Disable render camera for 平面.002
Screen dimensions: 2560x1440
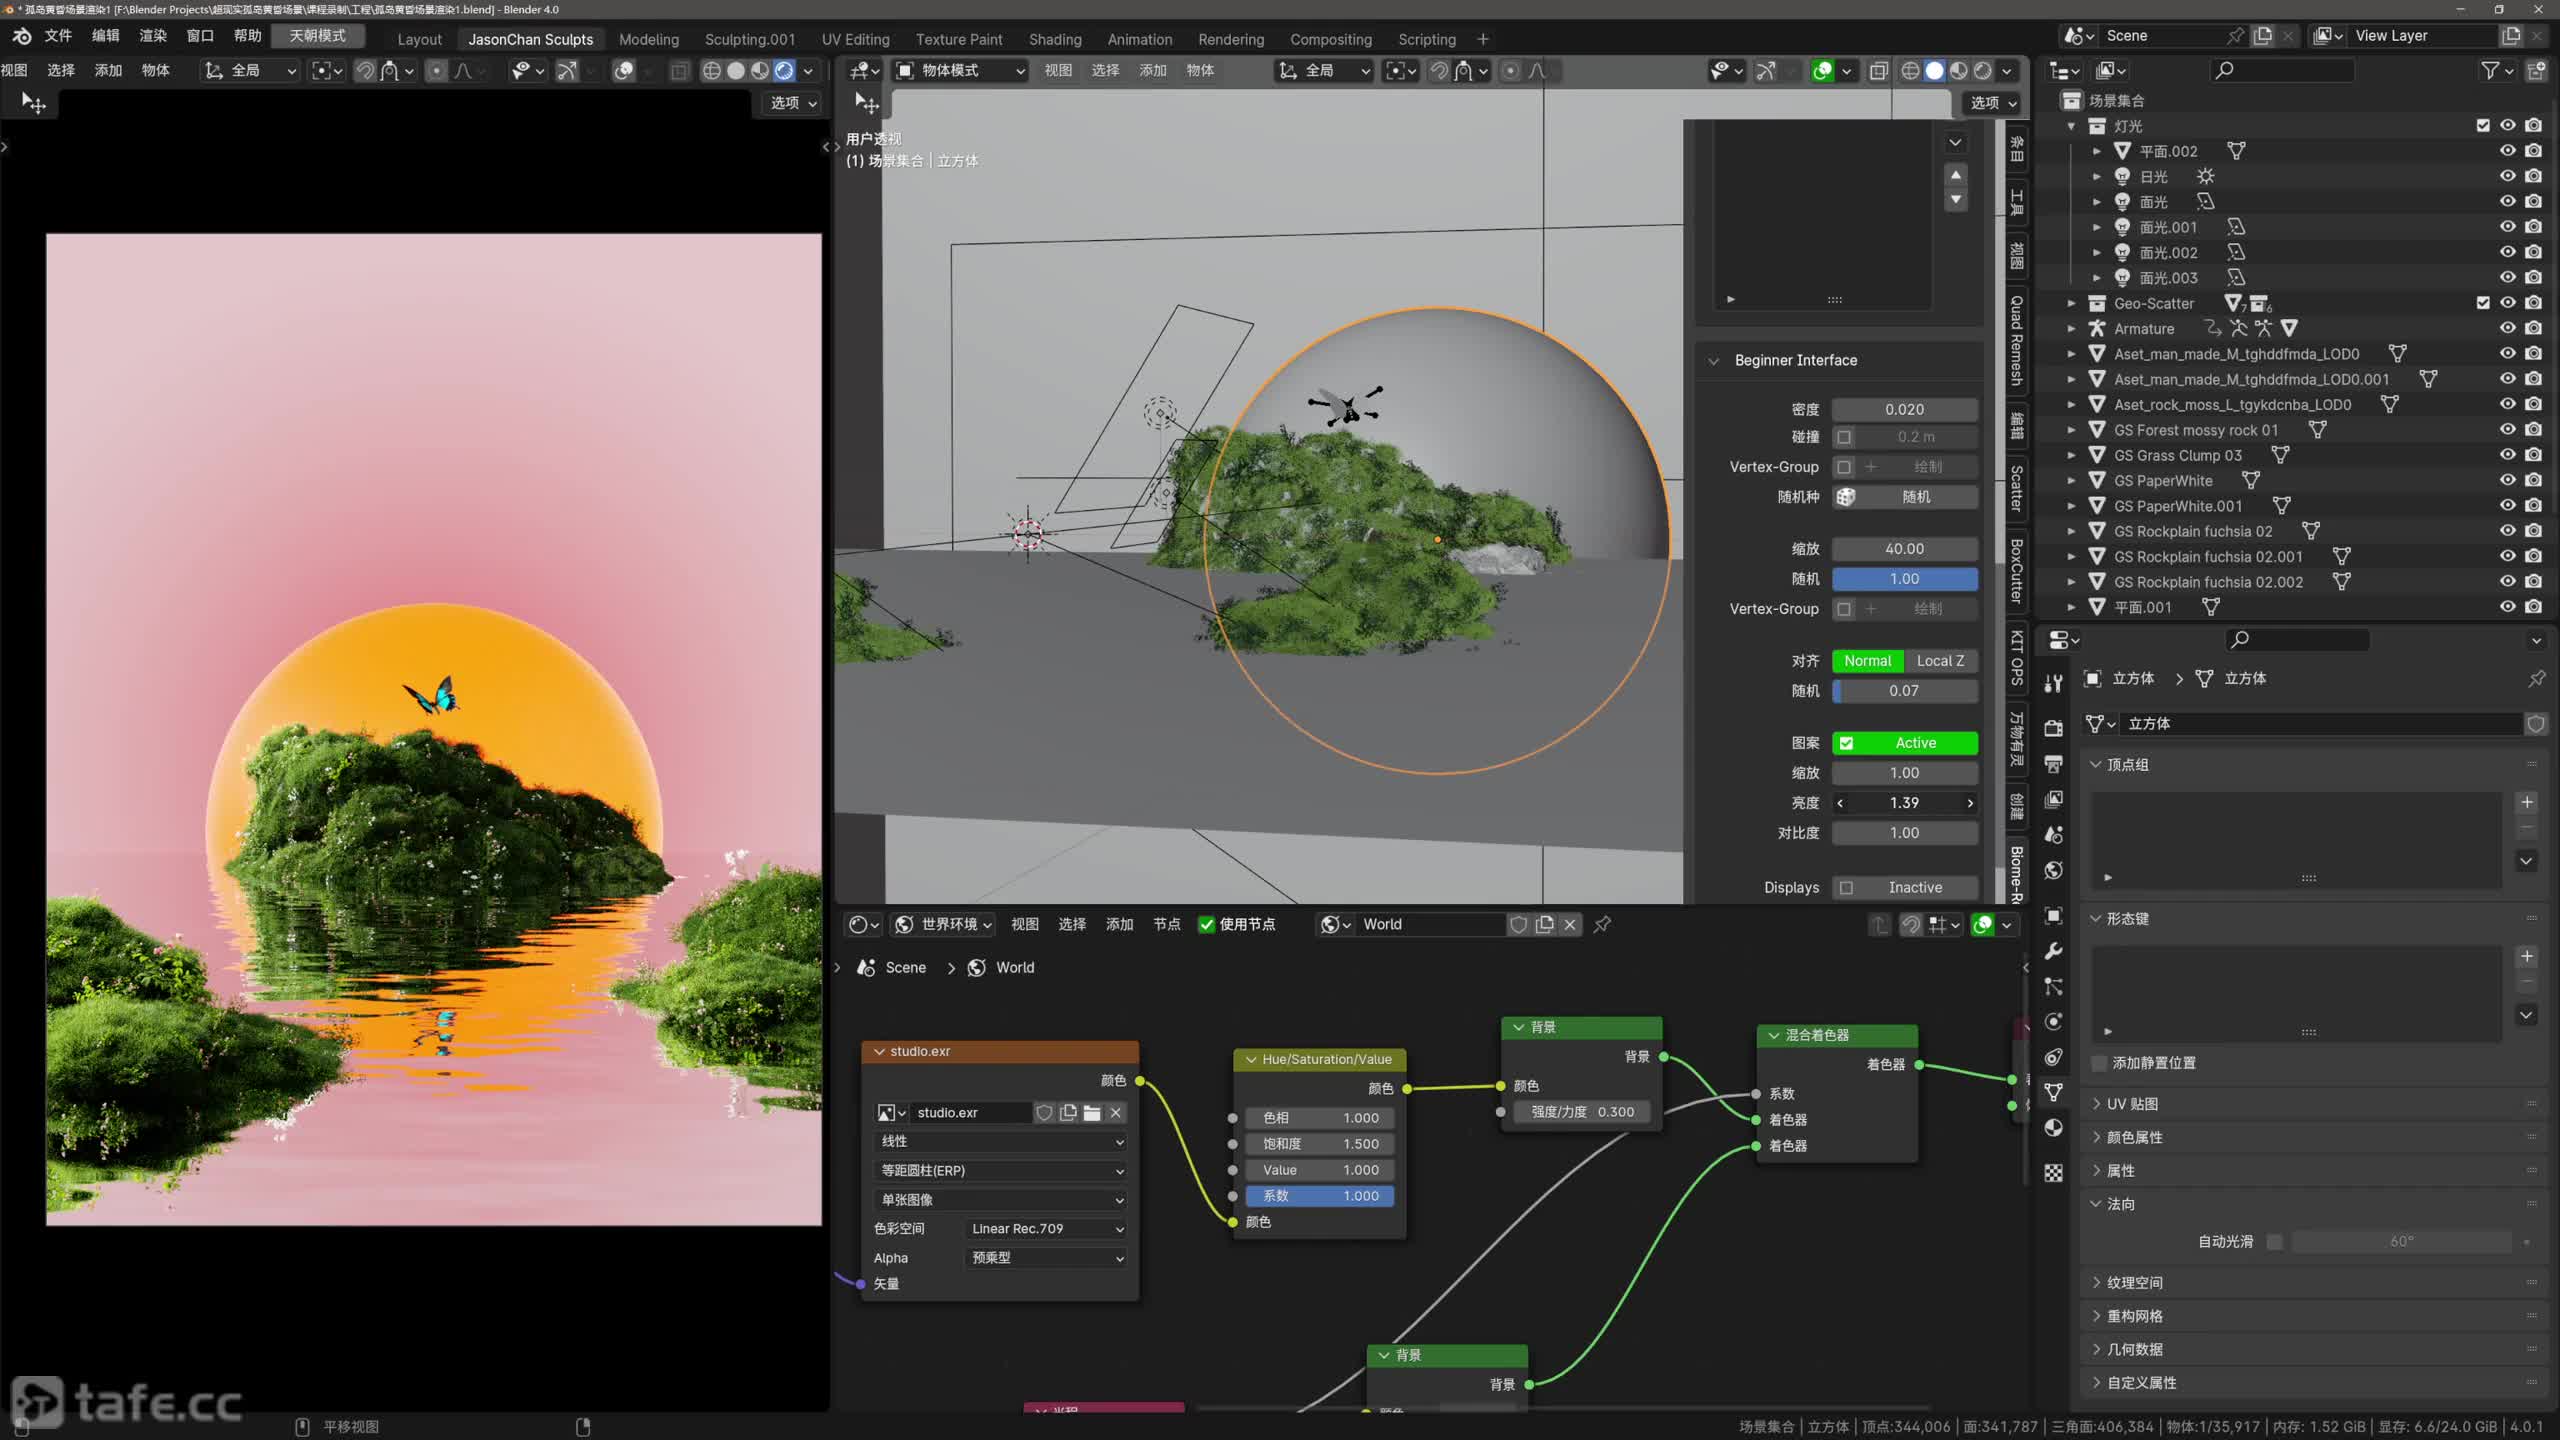pos(2533,151)
